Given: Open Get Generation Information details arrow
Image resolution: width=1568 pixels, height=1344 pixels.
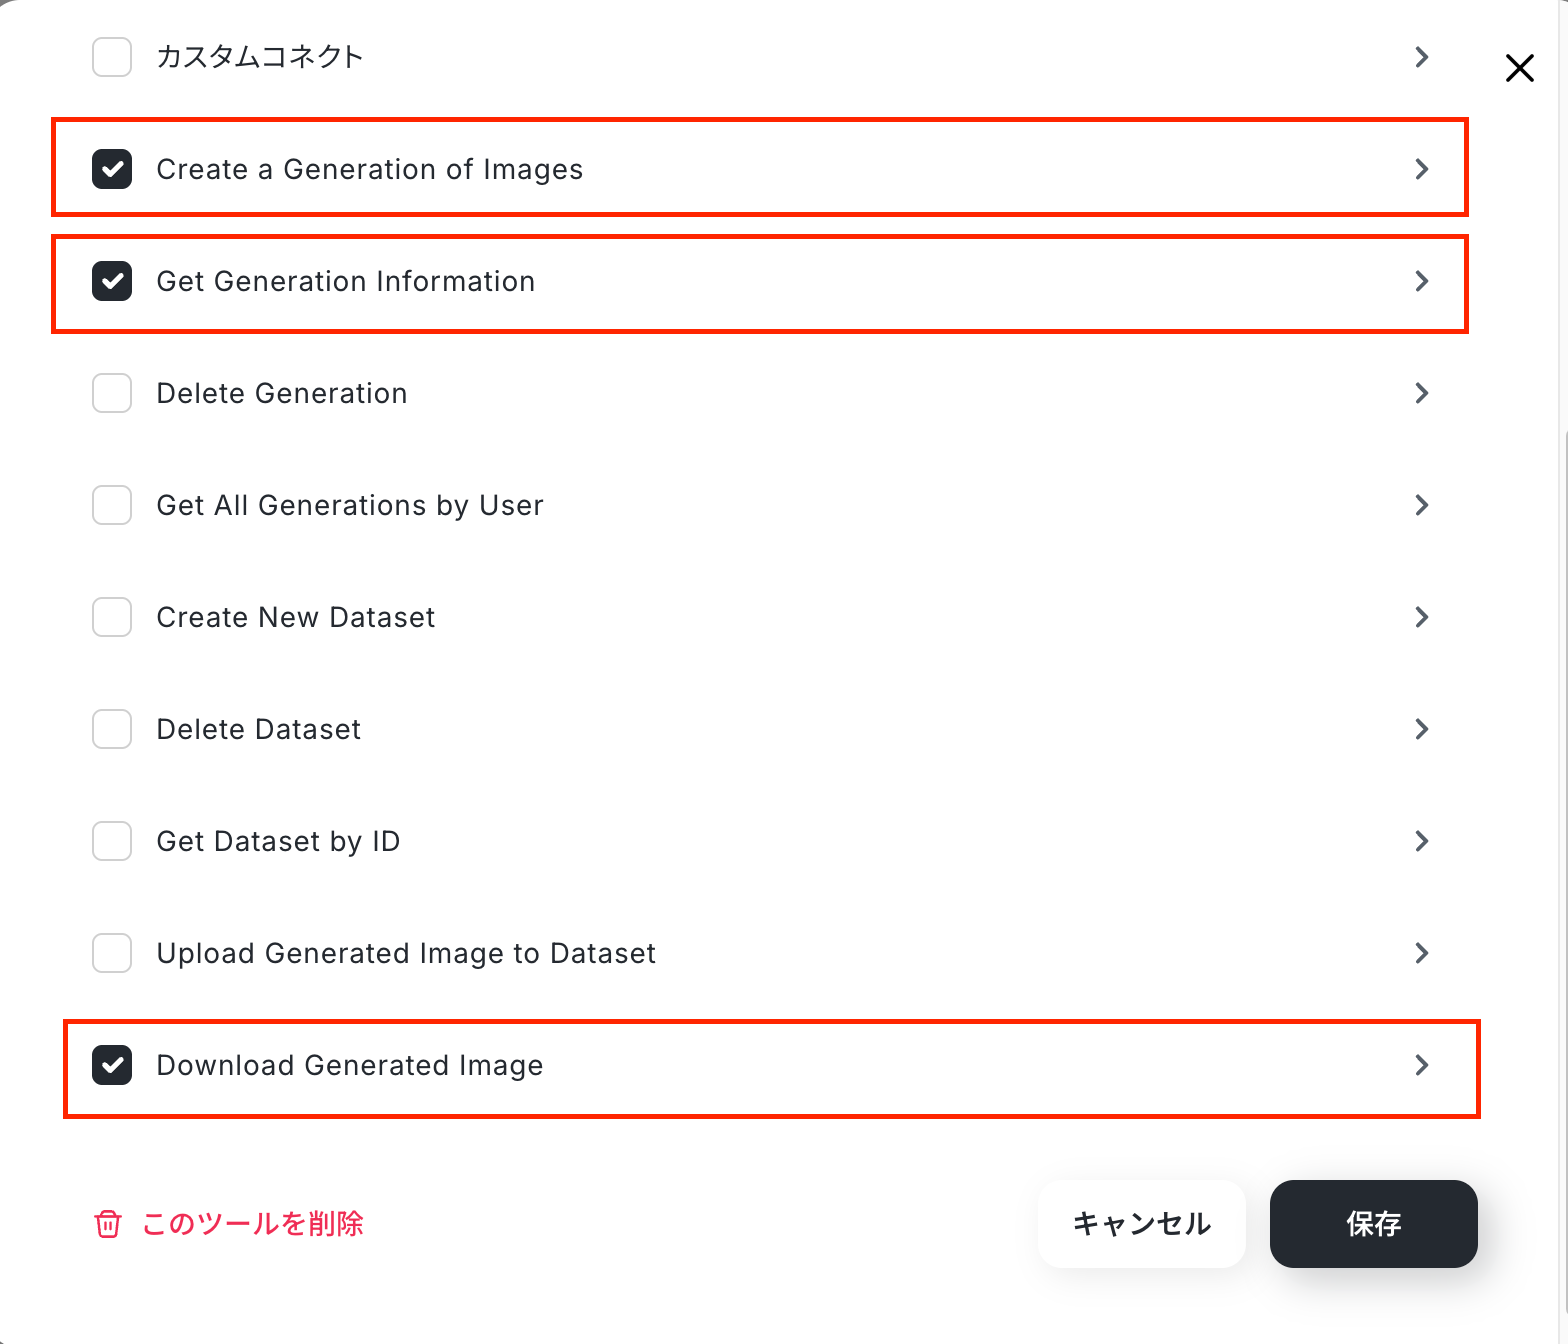Looking at the screenshot, I should pyautogui.click(x=1422, y=281).
